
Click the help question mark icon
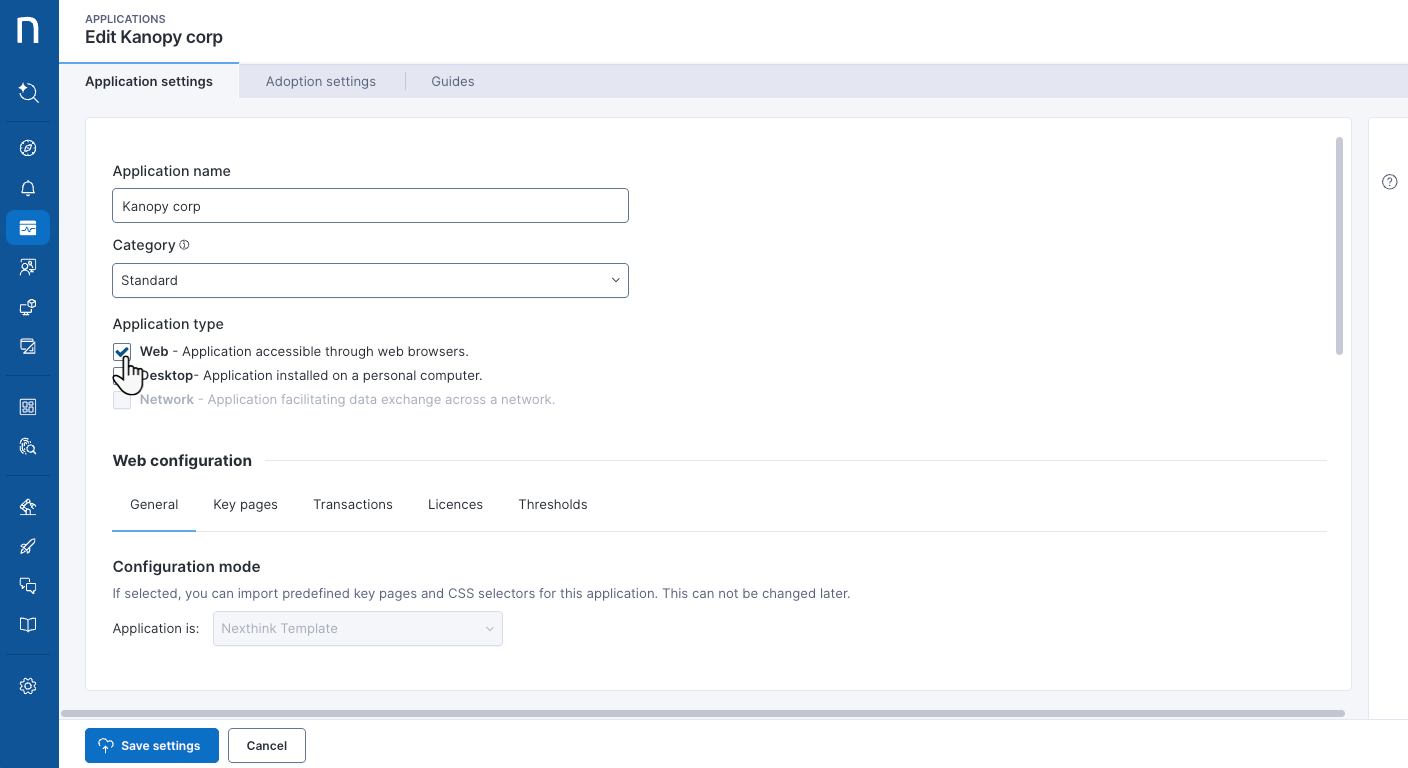click(x=1389, y=182)
